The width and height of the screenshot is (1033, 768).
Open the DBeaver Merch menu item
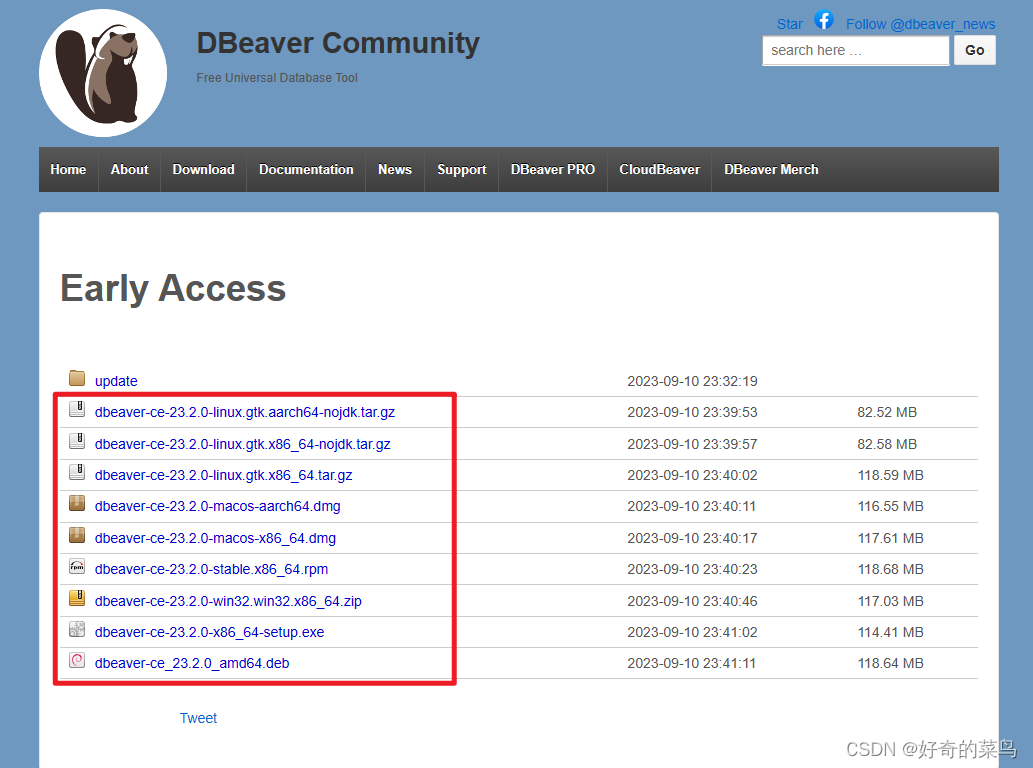[x=771, y=169]
